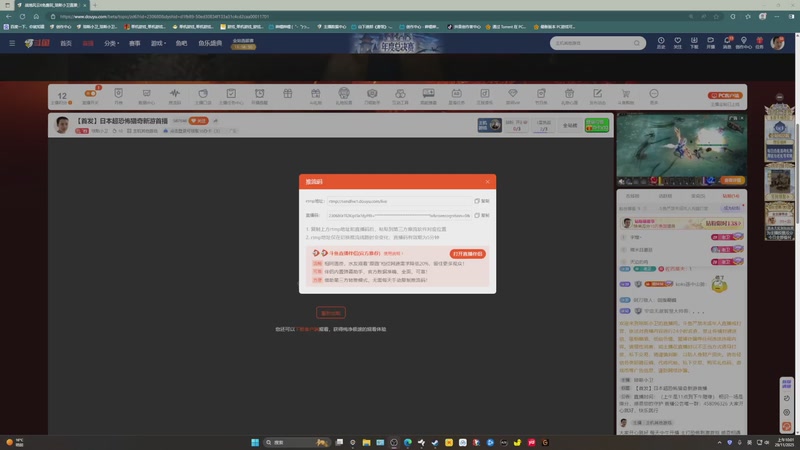Viewport: 800px width, 450px height.
Task: Click the green badge in room header
Action: [597, 125]
